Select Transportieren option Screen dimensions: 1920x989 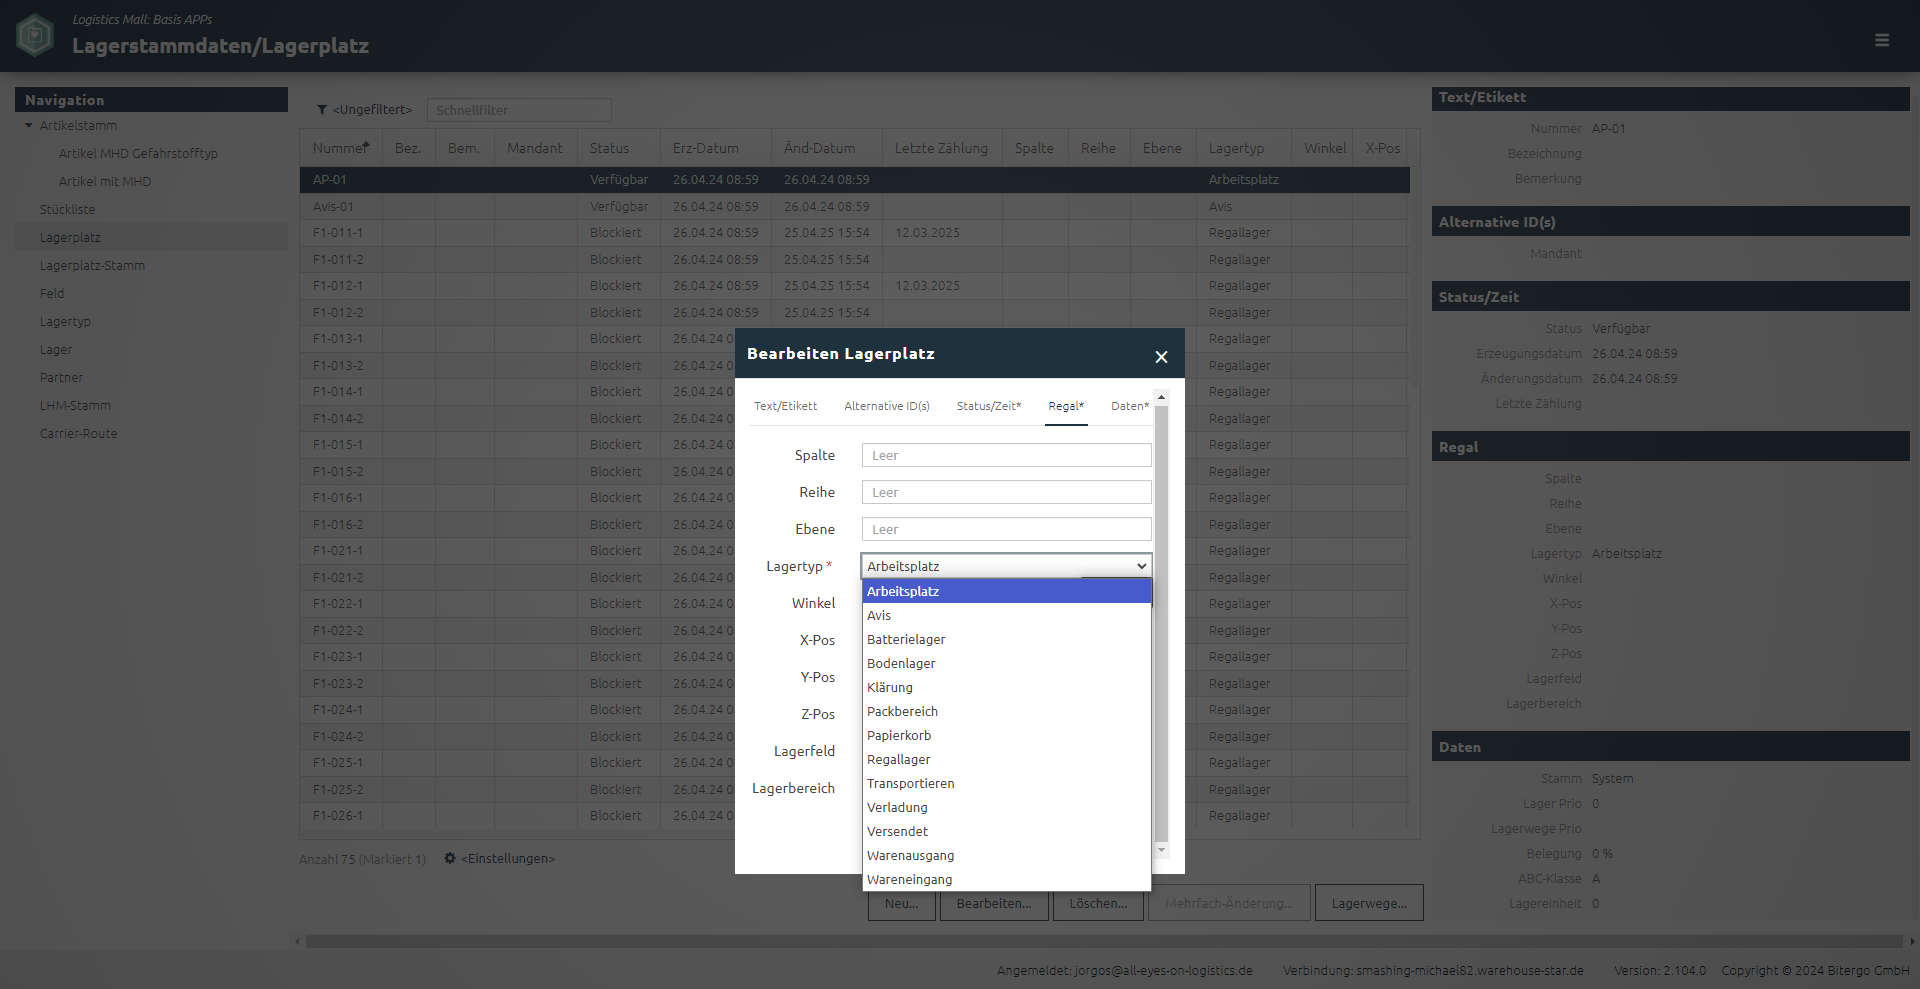(x=1006, y=783)
